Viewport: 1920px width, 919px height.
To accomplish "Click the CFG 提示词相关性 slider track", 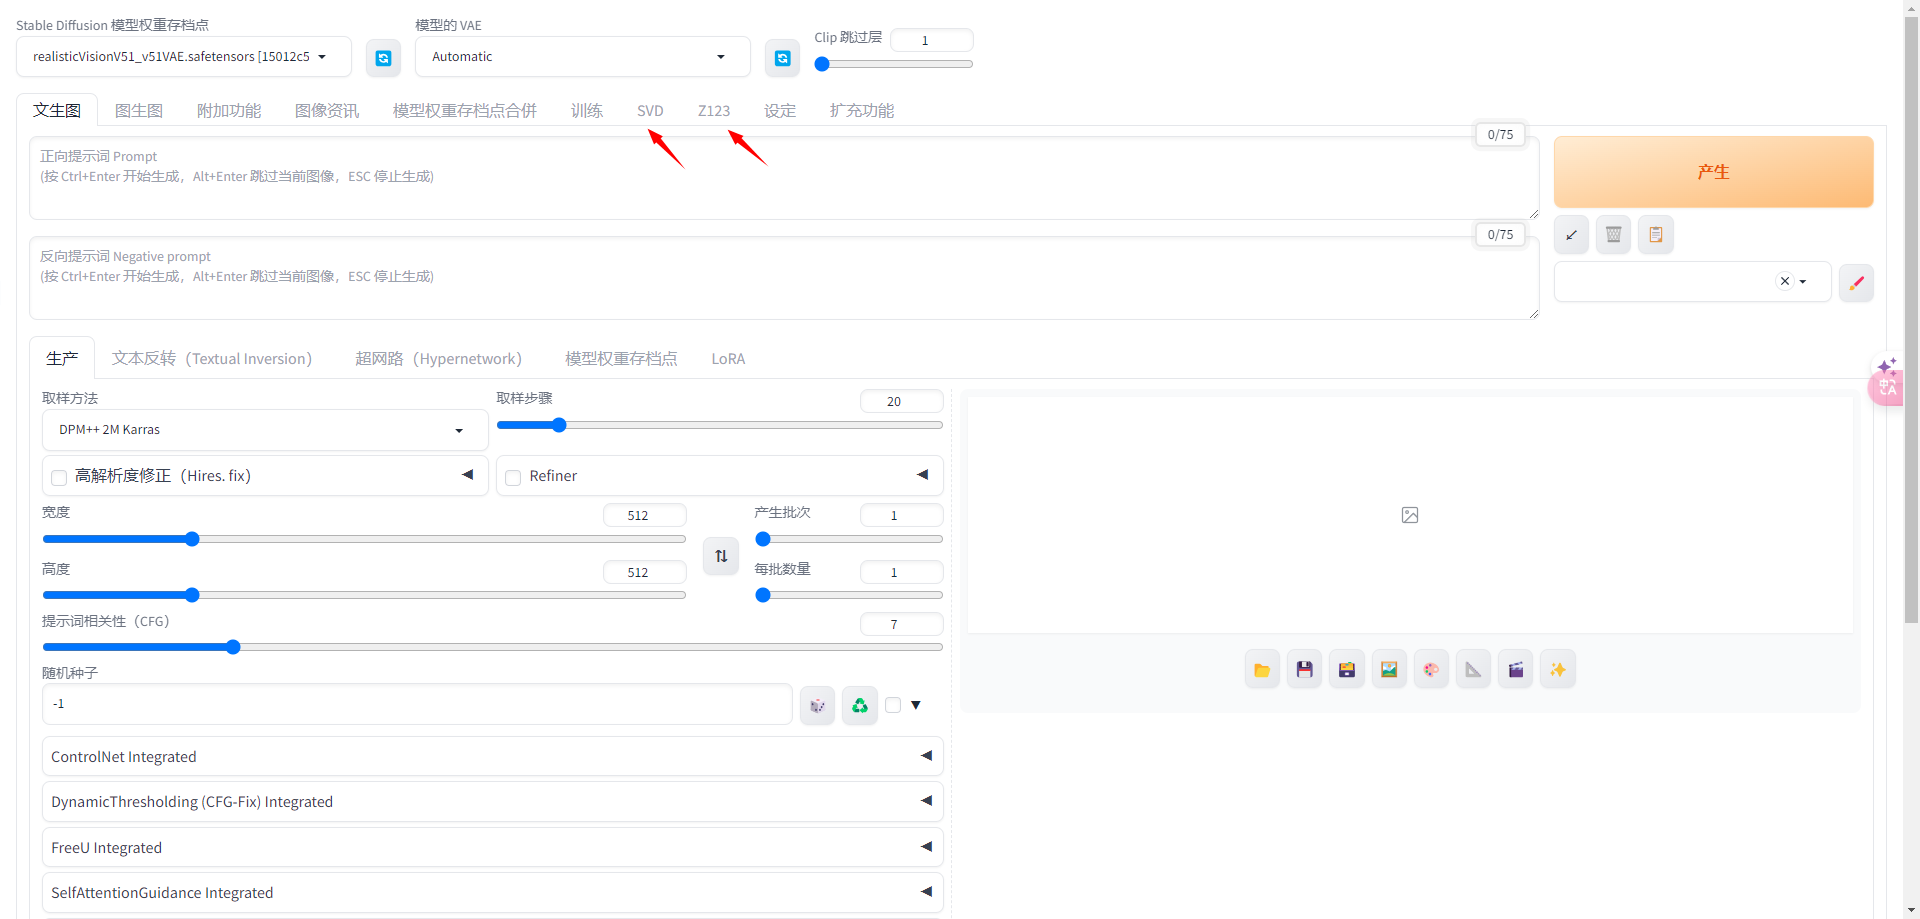I will point(600,647).
